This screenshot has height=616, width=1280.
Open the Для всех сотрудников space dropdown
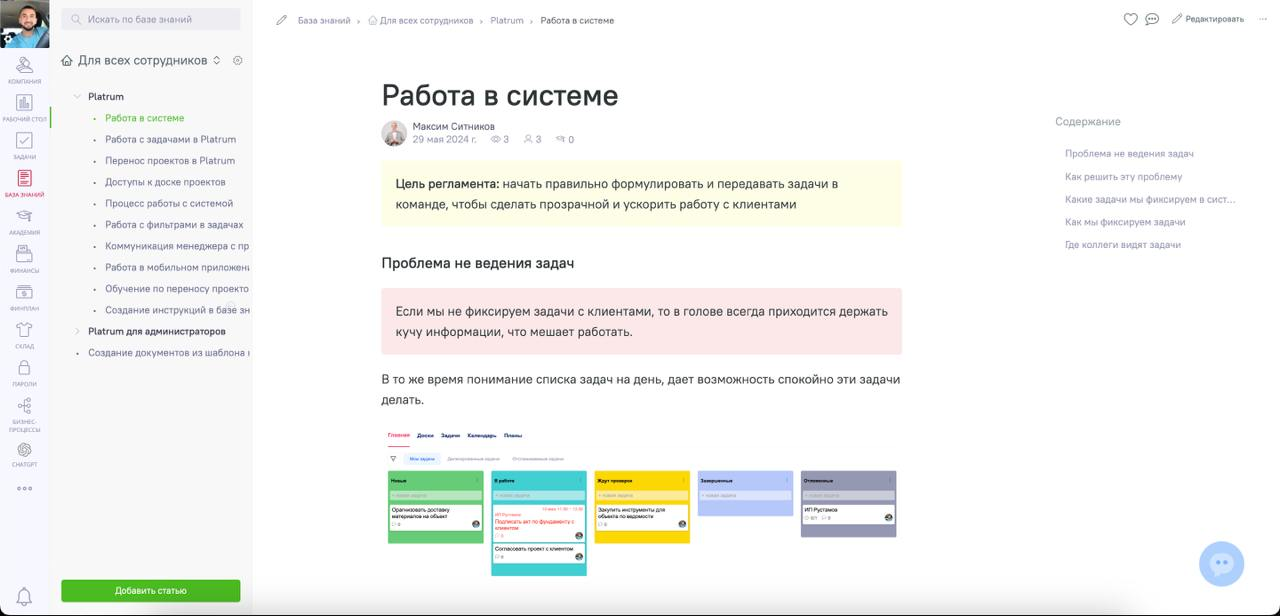point(141,60)
